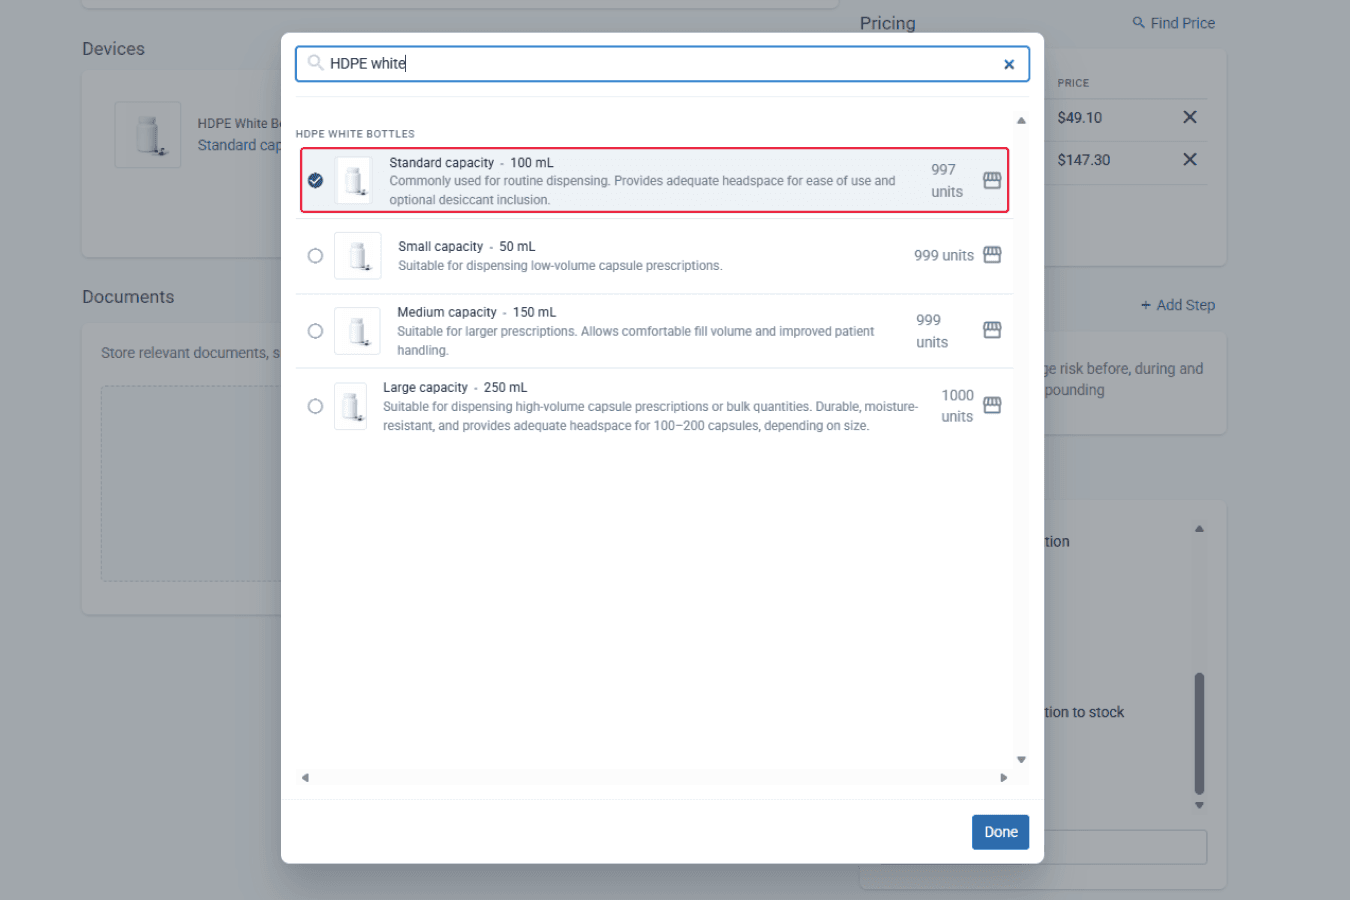The image size is (1350, 900).
Task: Deselect the Standard capacity 100 mL bottle checkmark
Action: coord(315,180)
